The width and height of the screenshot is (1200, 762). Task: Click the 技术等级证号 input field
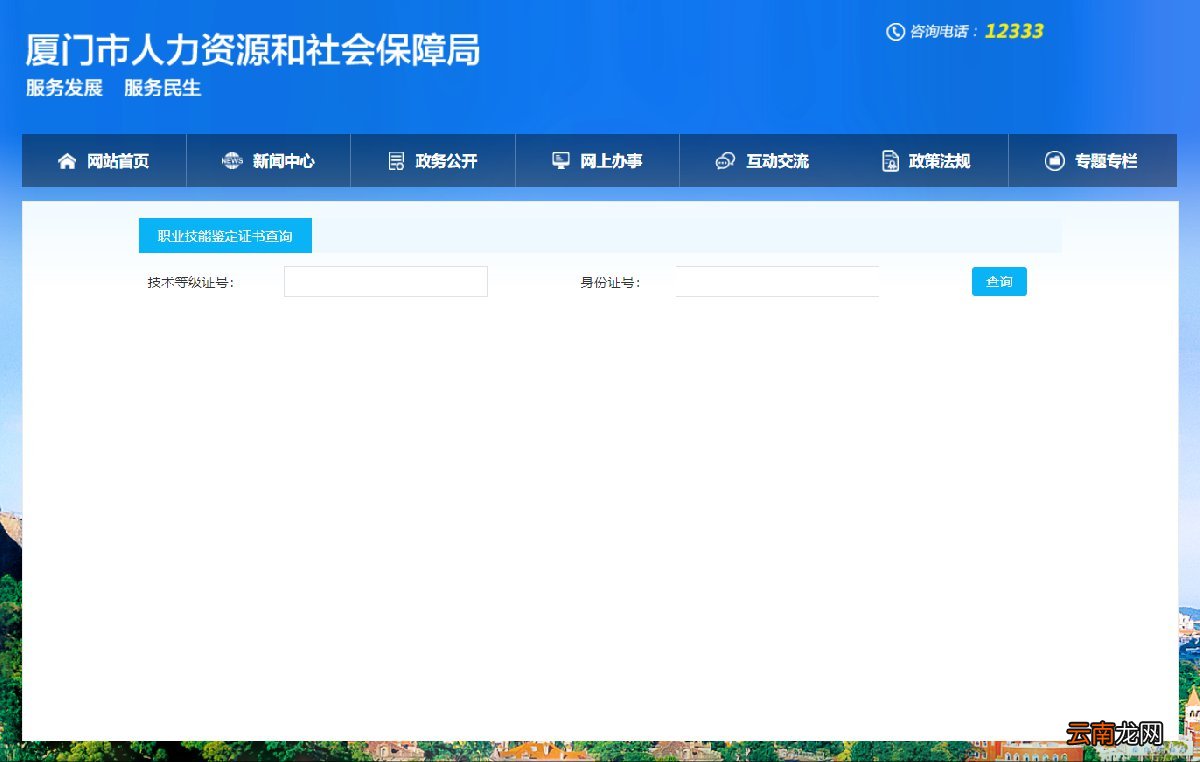tap(386, 282)
